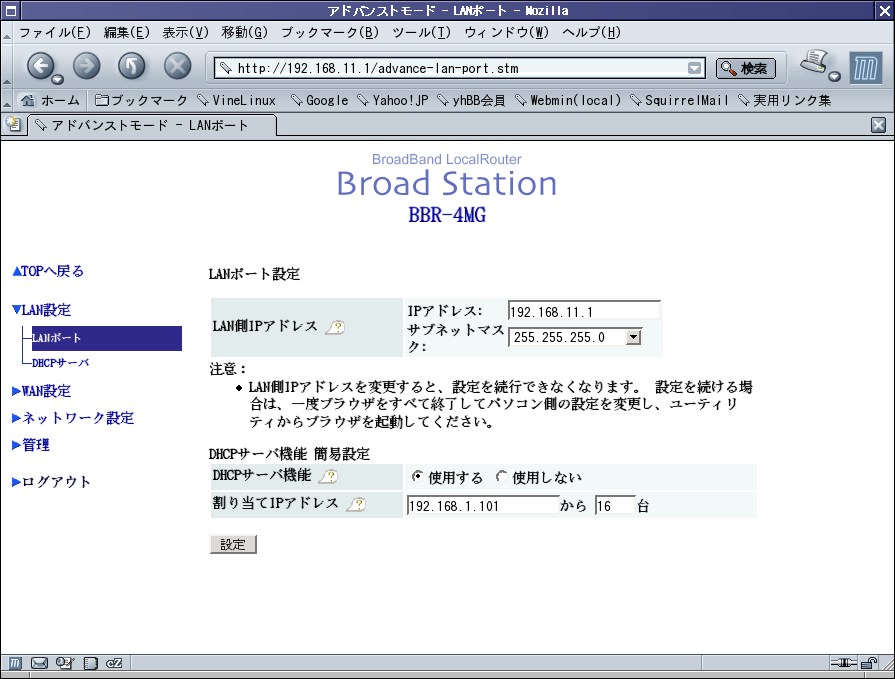This screenshot has height=679, width=895.
Task: Open the Print button dropdown arrow
Action: (834, 76)
